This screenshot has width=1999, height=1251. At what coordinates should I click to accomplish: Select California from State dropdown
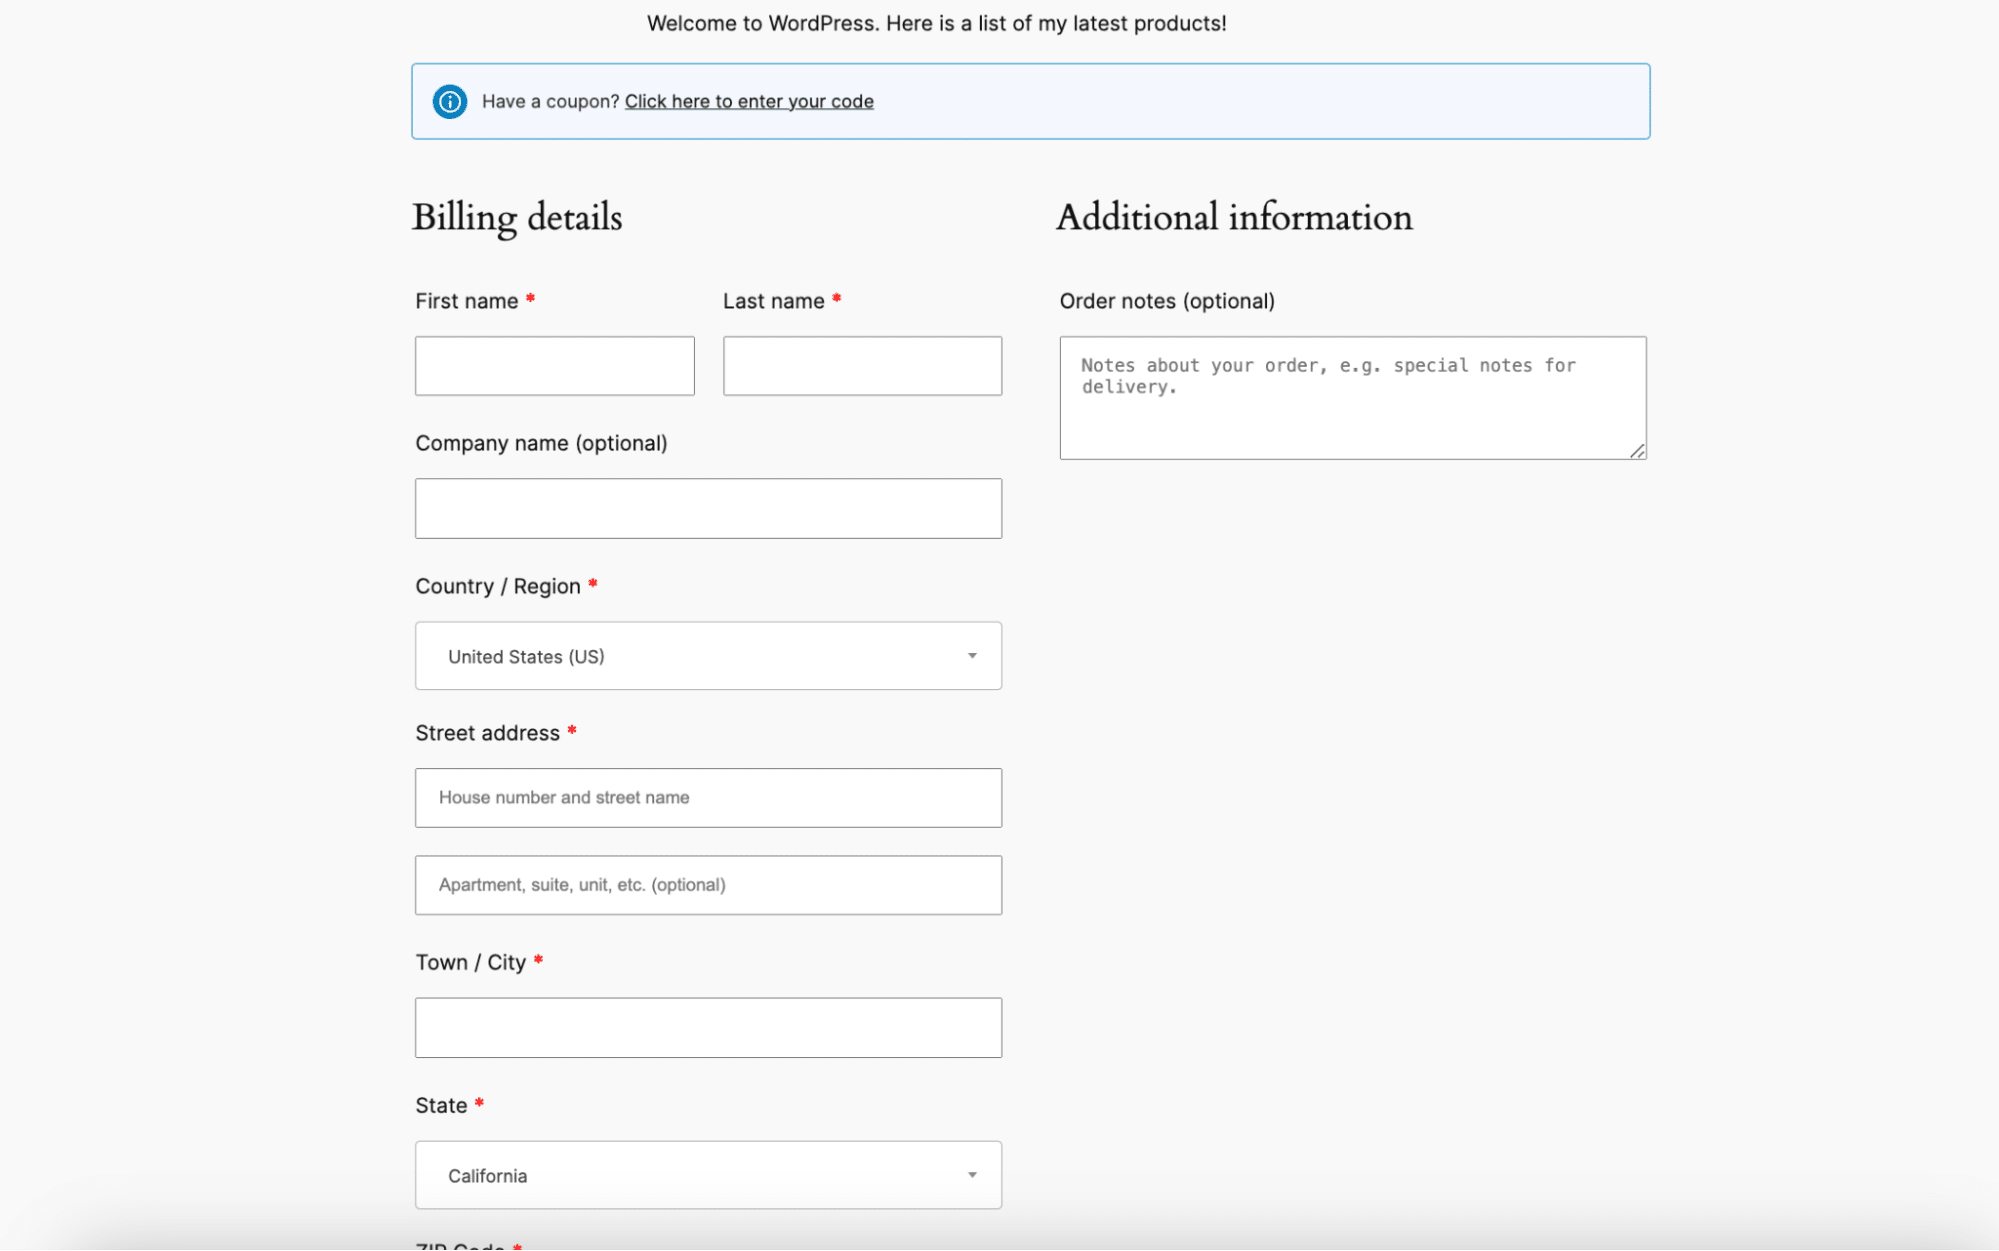click(x=708, y=1175)
